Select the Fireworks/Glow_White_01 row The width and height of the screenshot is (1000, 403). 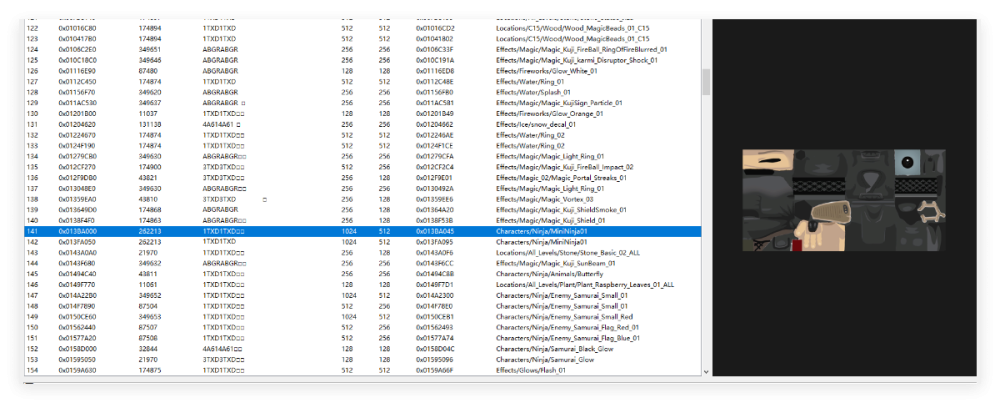(x=362, y=71)
